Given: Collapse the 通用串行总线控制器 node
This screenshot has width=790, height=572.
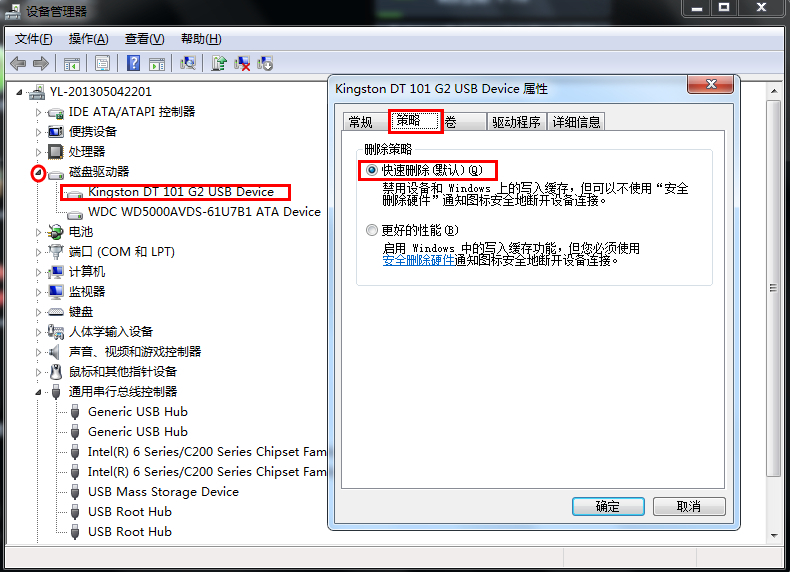Looking at the screenshot, I should [x=38, y=392].
